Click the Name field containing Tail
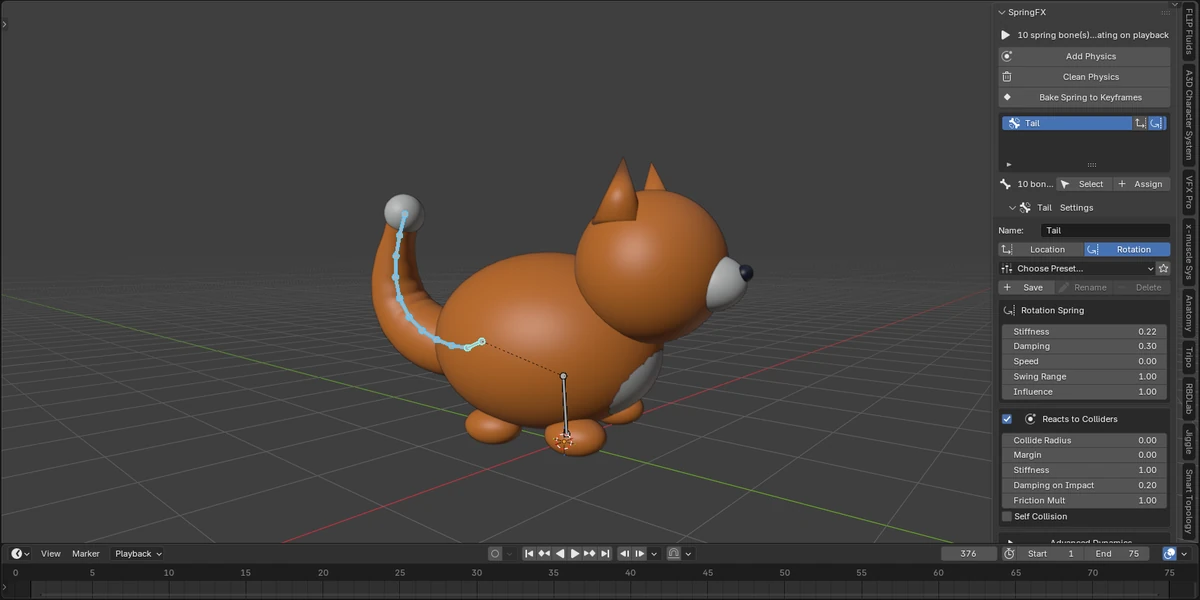 (1105, 230)
